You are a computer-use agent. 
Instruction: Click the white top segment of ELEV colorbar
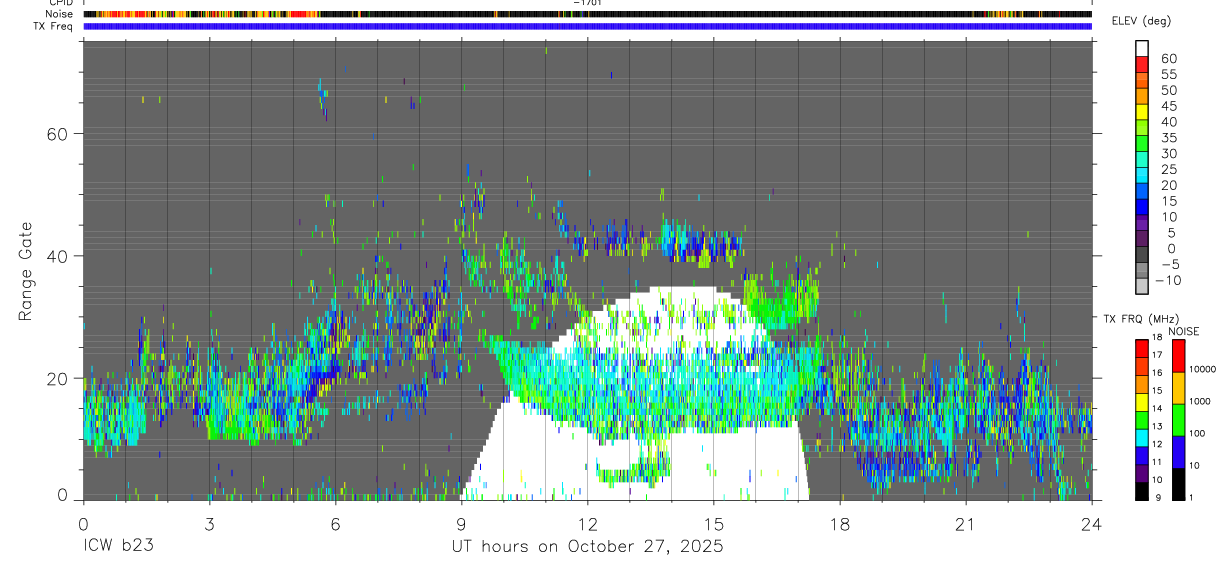tap(1142, 48)
